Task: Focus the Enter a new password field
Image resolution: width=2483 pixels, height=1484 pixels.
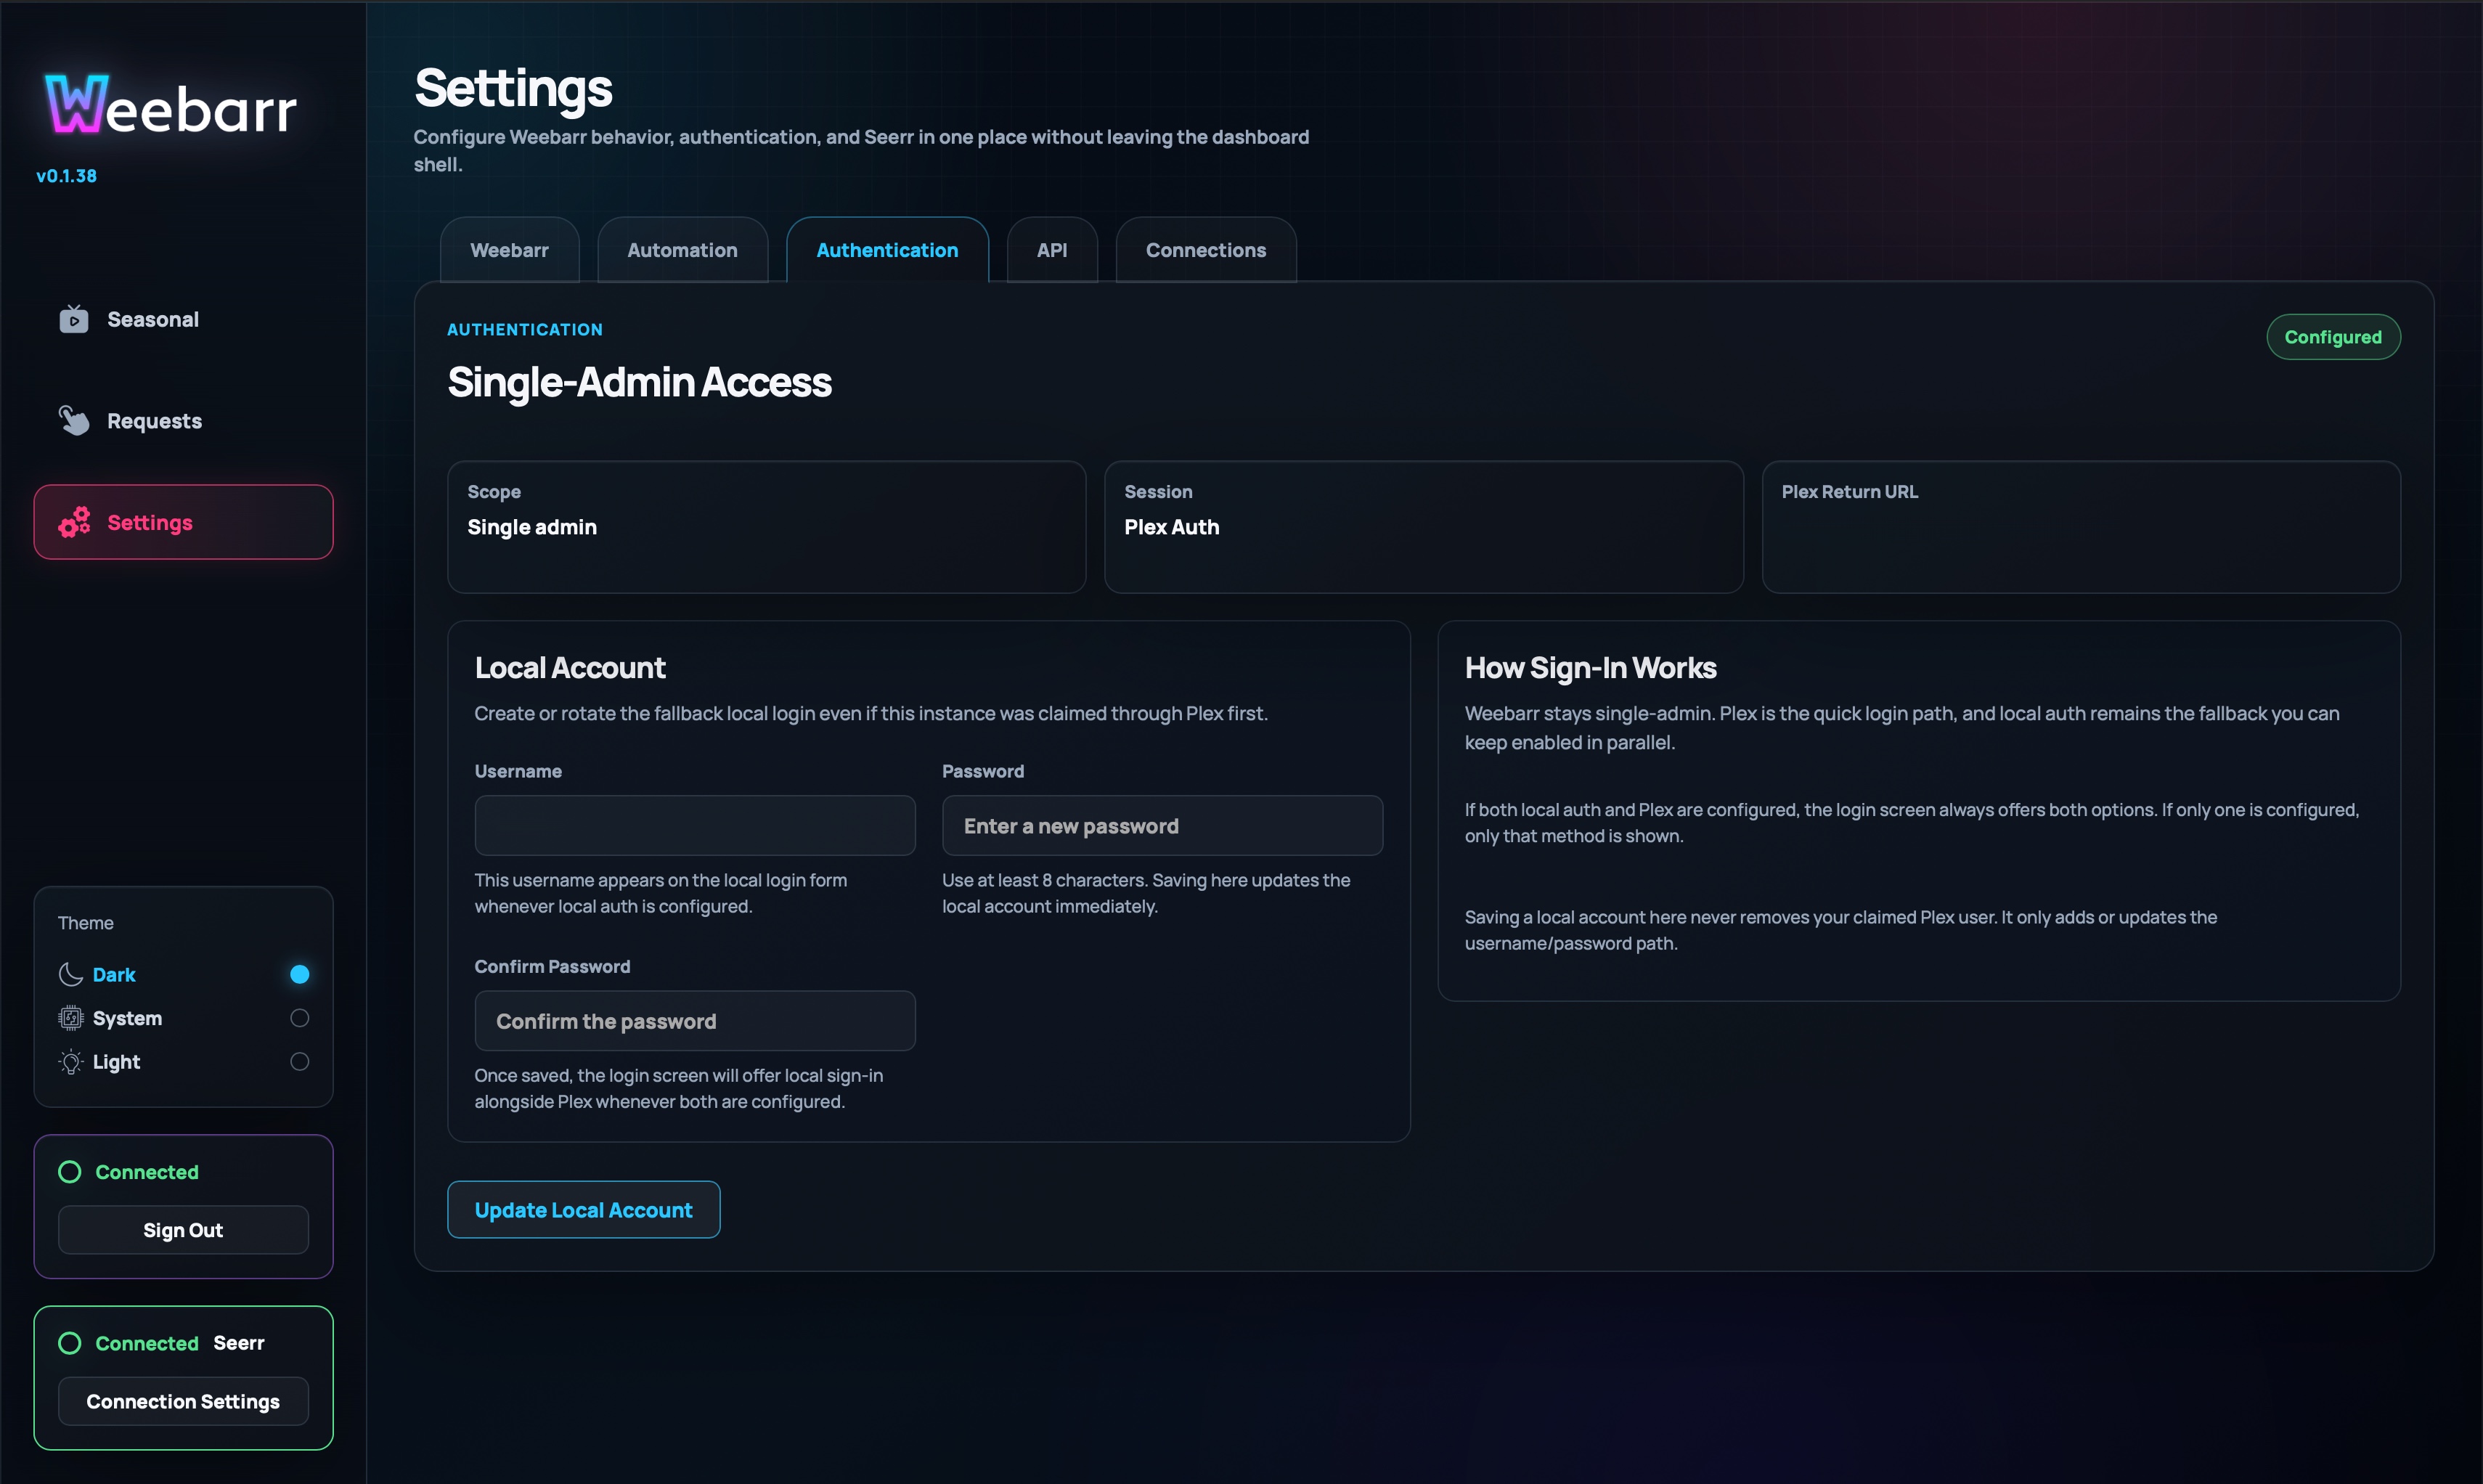Action: click(x=1162, y=825)
